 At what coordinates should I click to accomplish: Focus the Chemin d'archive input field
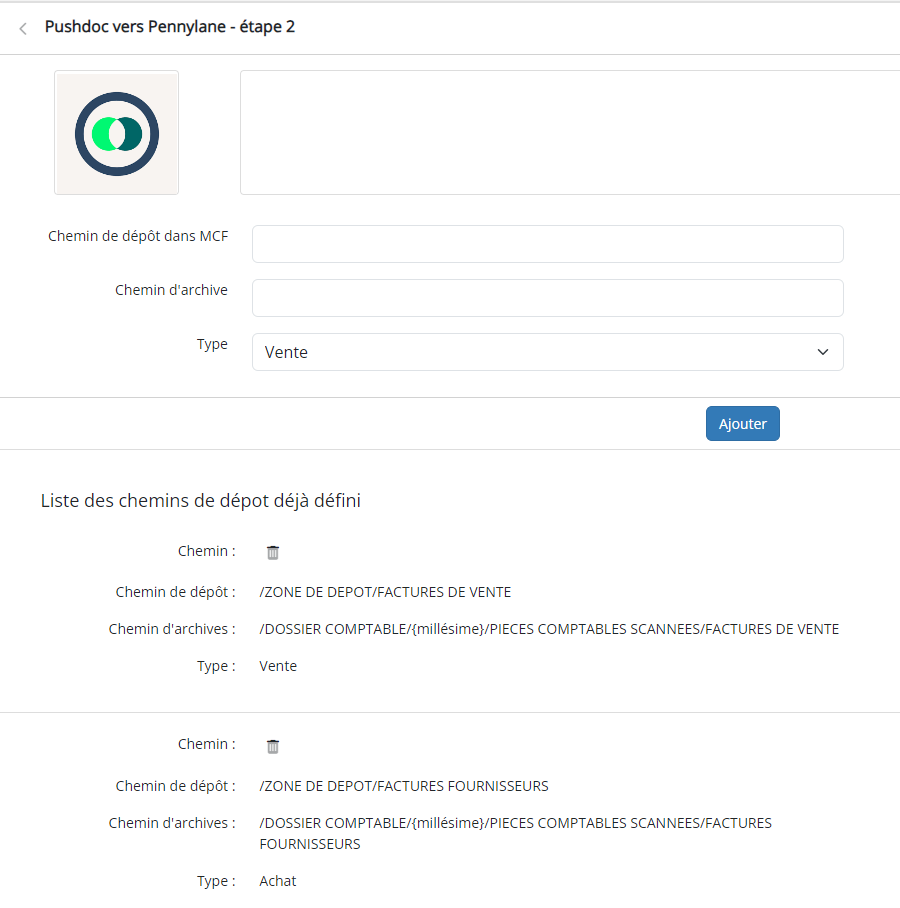547,298
